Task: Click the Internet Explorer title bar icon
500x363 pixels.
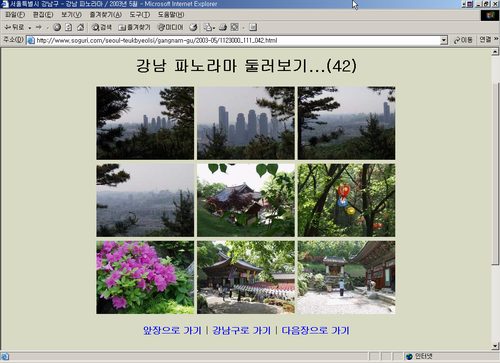Action: 5,4
